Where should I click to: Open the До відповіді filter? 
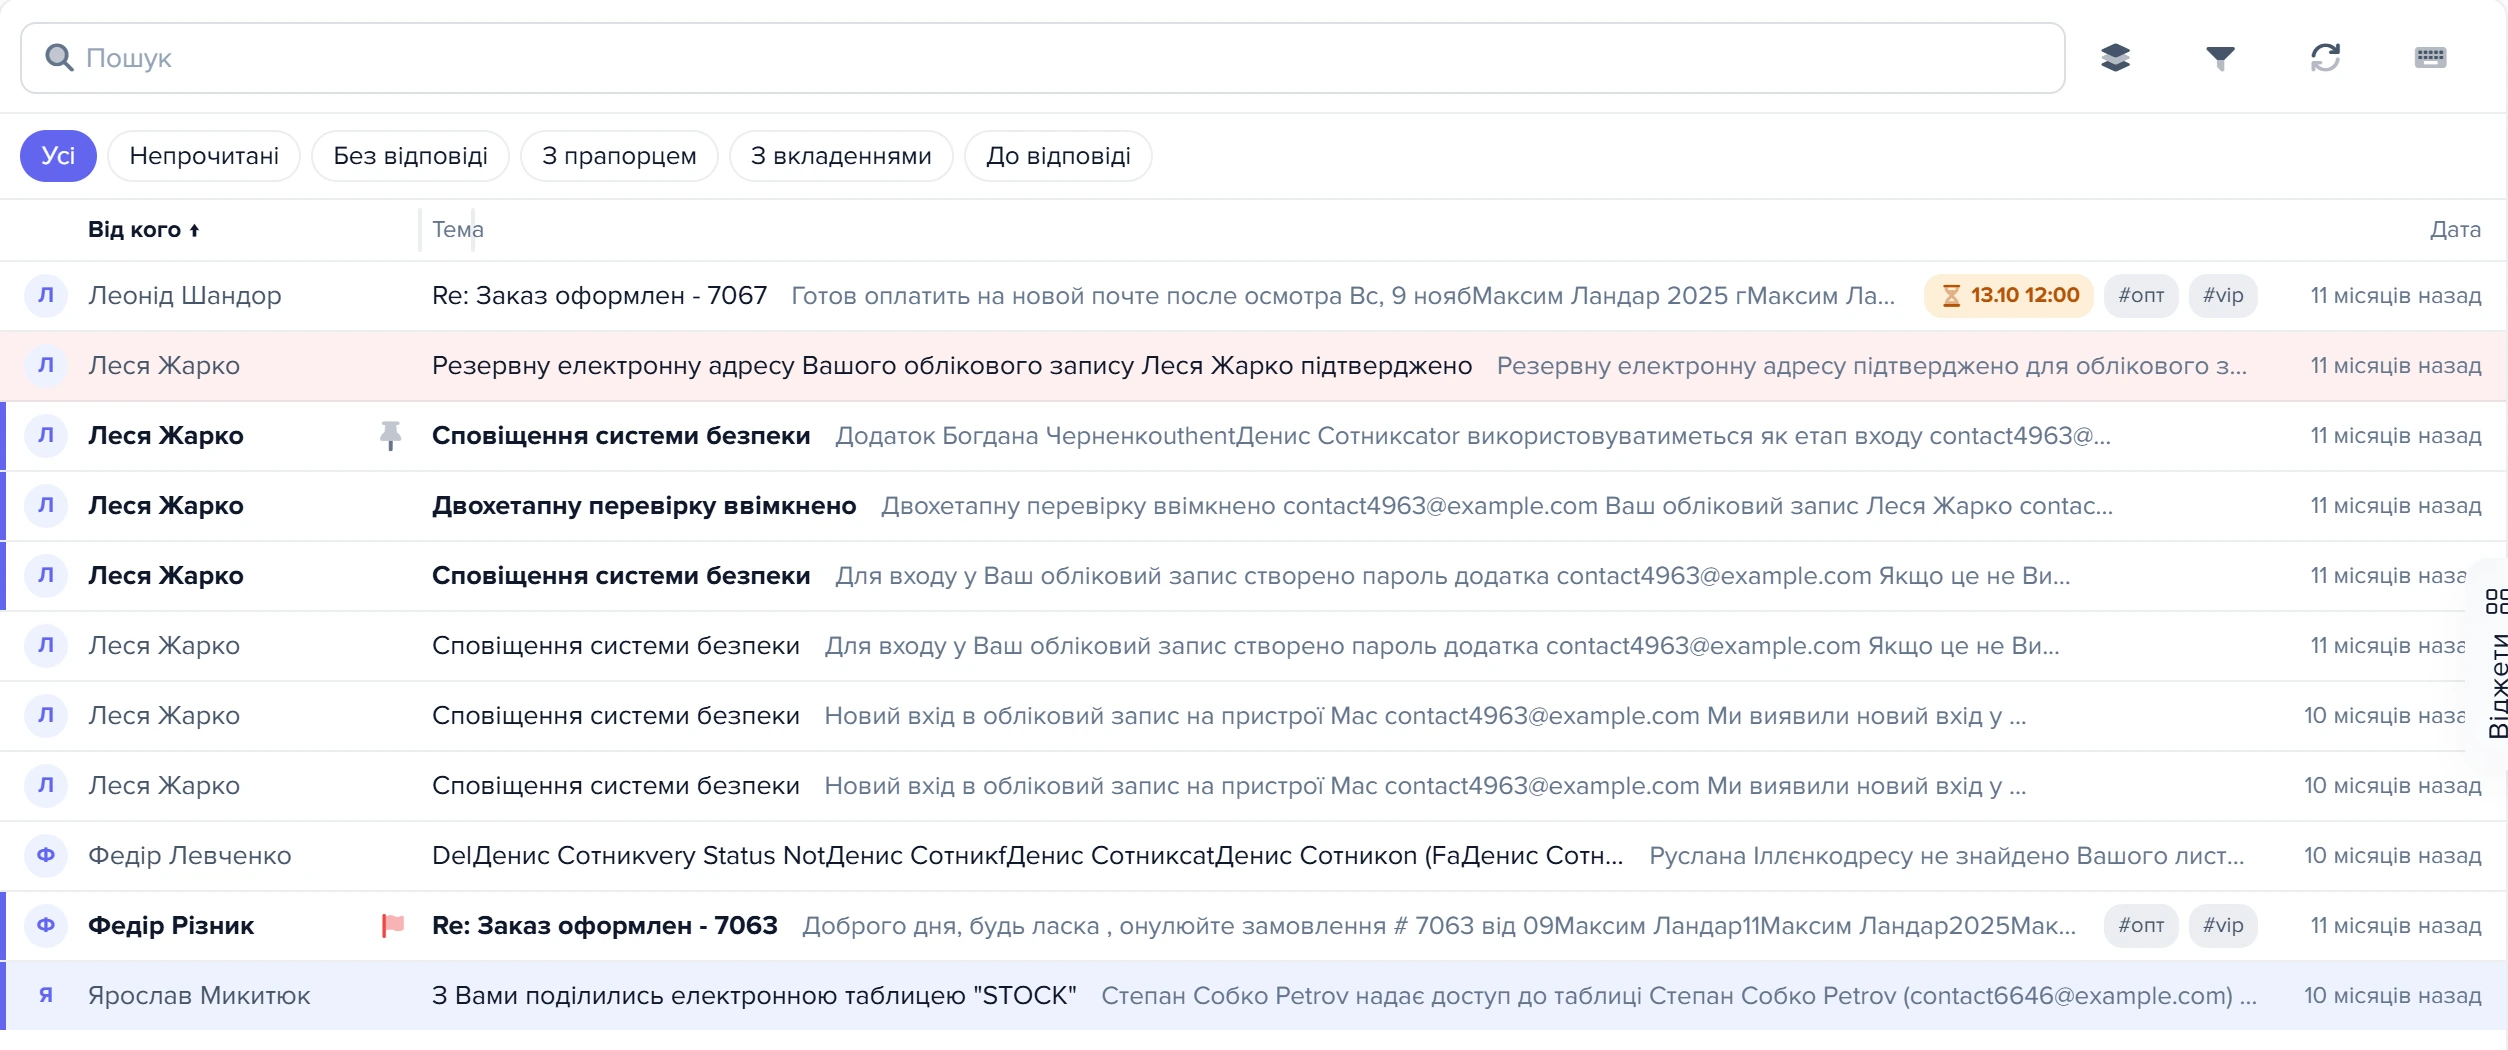[1058, 156]
